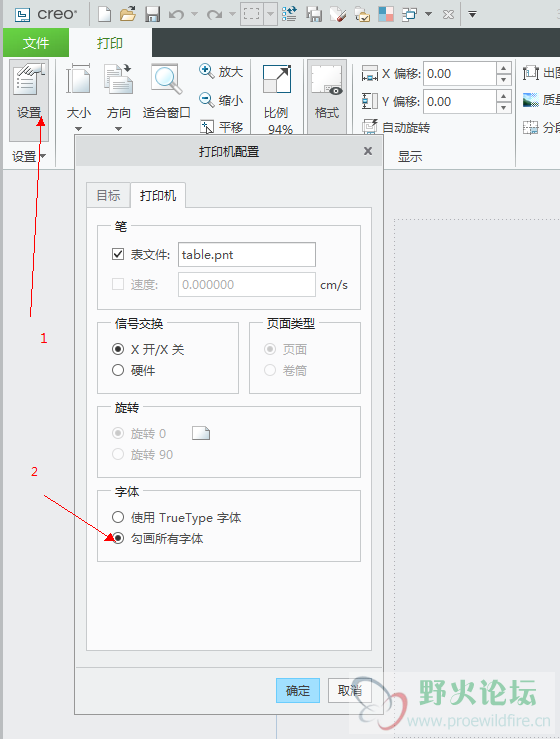Open the quick access toolbar customize arrow
This screenshot has width=560, height=739.
coord(472,15)
